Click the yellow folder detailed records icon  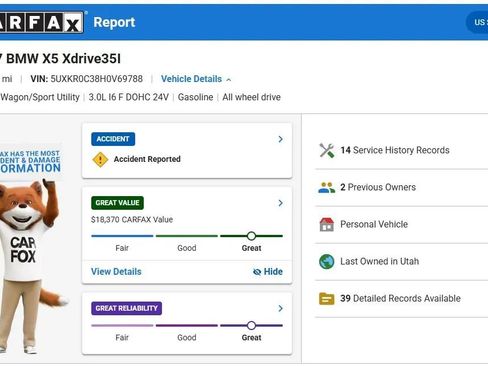(327, 299)
